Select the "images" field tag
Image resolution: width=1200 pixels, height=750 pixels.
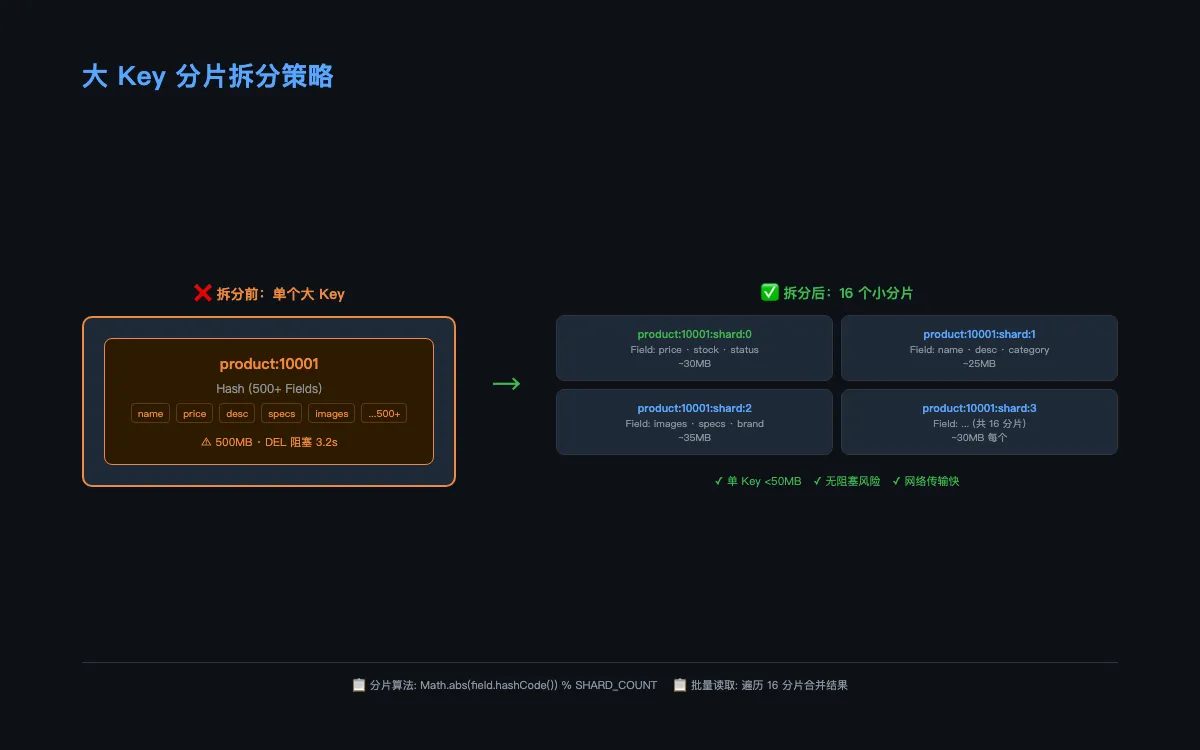(x=331, y=413)
